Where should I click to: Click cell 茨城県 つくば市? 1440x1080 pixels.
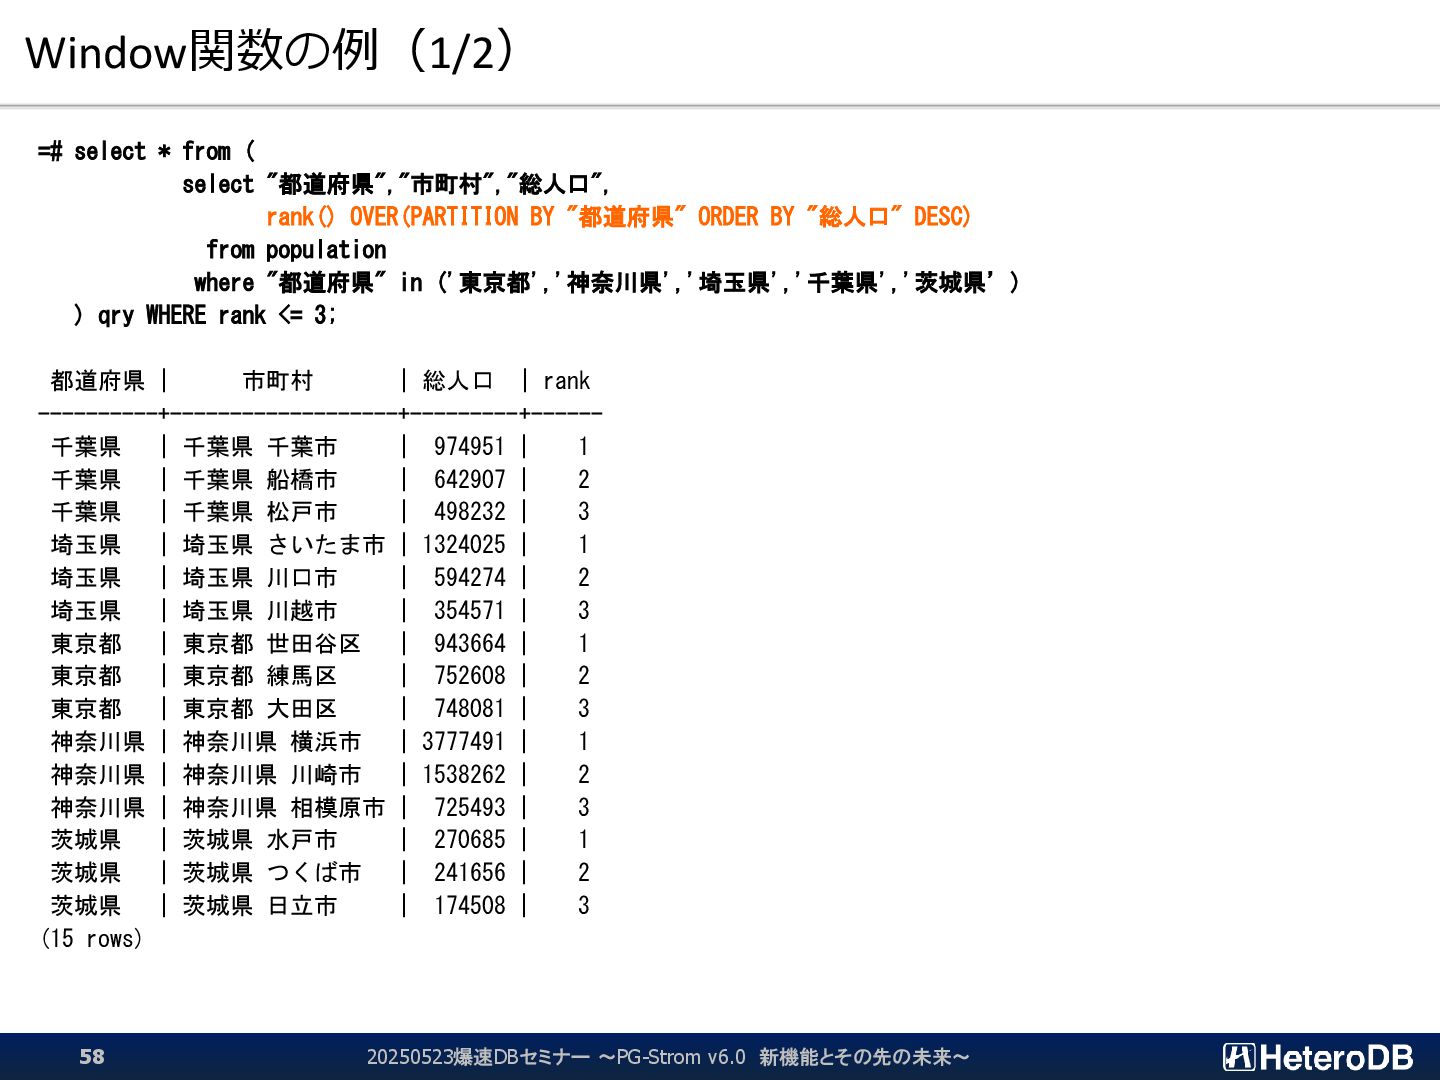click(272, 873)
